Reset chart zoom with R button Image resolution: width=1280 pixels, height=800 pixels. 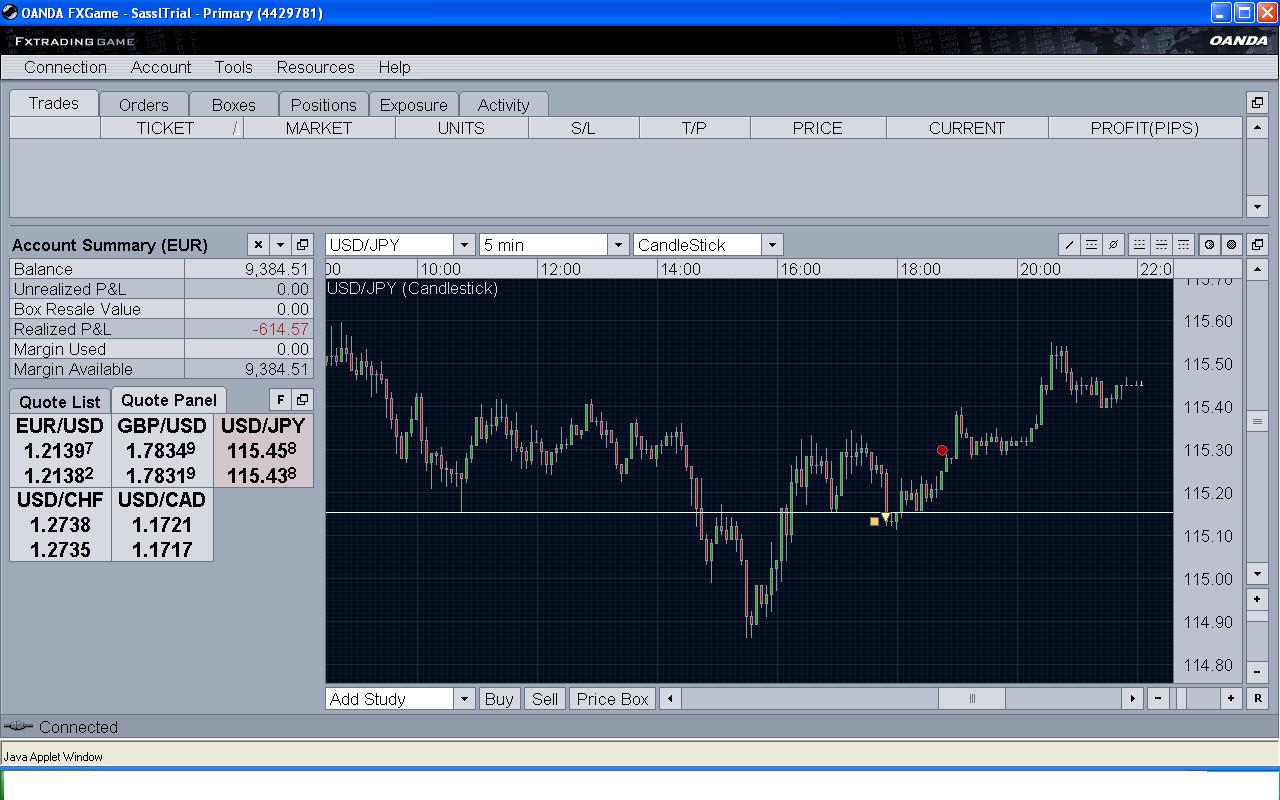tap(1257, 699)
